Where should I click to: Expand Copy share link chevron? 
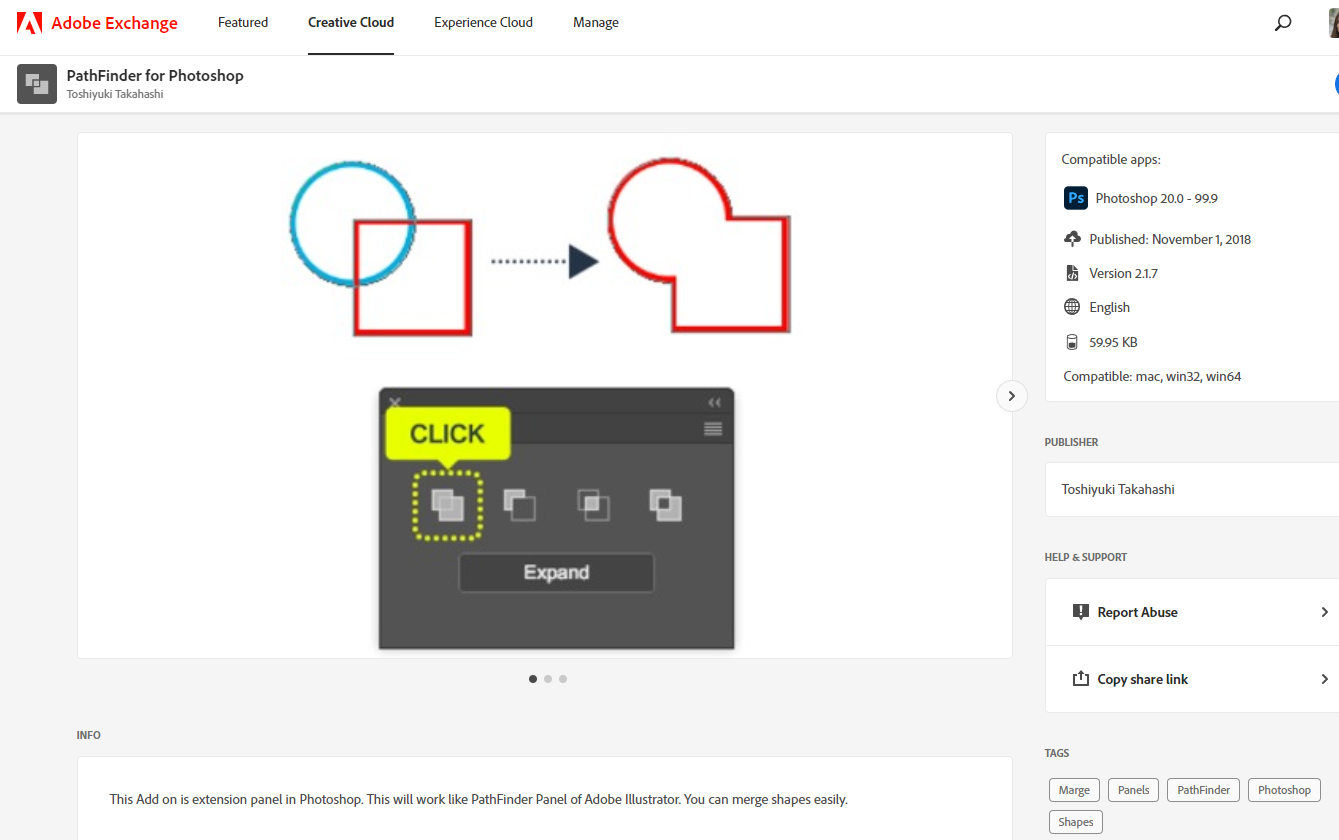coord(1324,679)
